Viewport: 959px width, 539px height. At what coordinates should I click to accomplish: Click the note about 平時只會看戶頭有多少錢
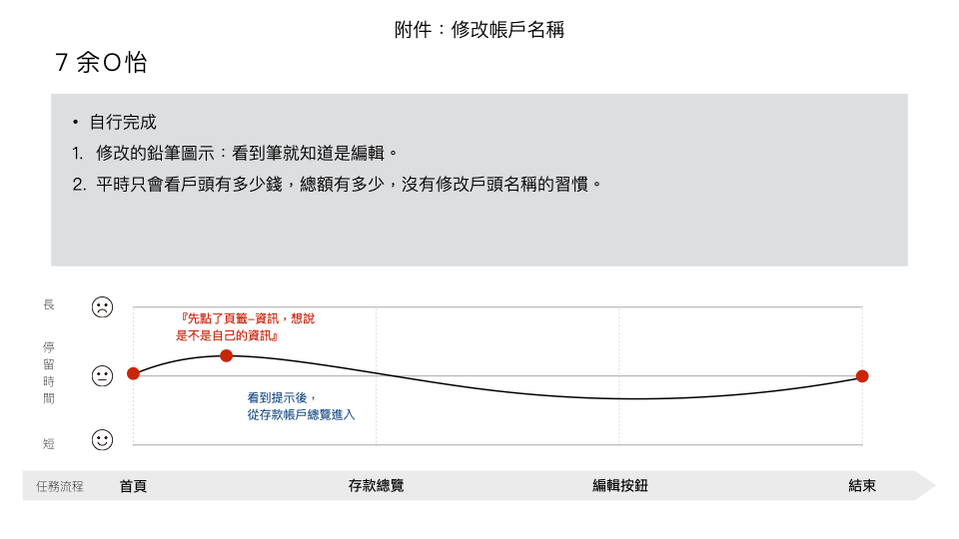click(337, 184)
